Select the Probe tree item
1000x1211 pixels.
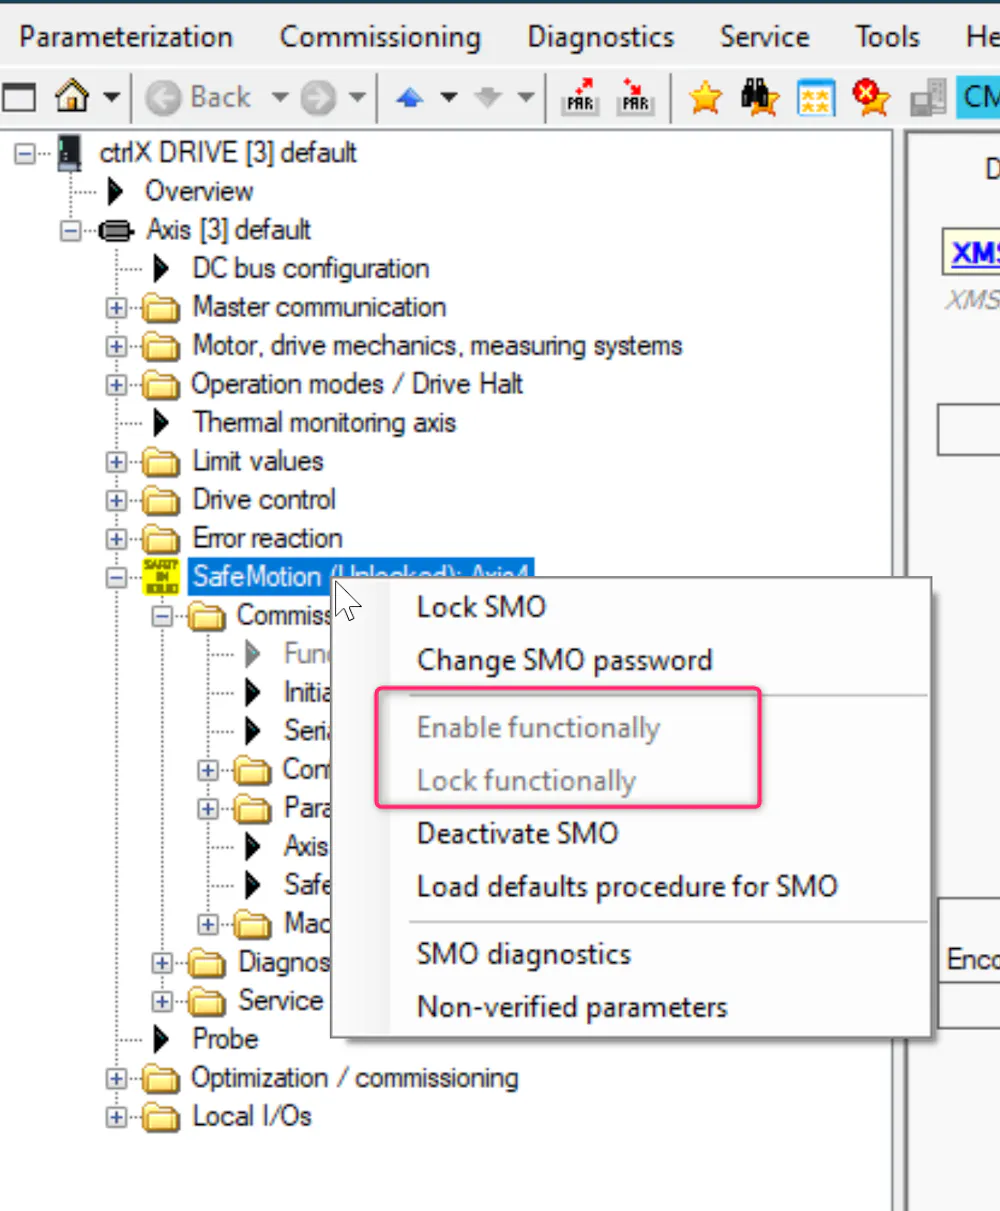225,1039
